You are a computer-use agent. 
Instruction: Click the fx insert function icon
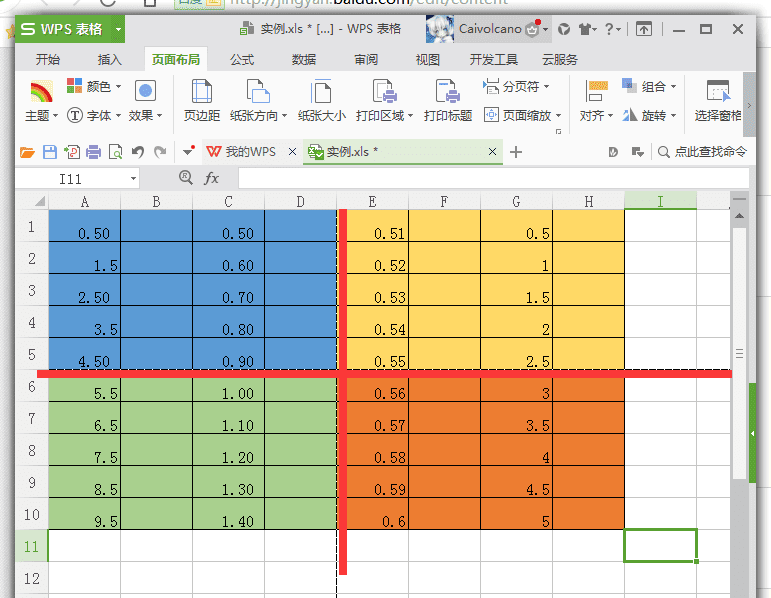(x=211, y=178)
